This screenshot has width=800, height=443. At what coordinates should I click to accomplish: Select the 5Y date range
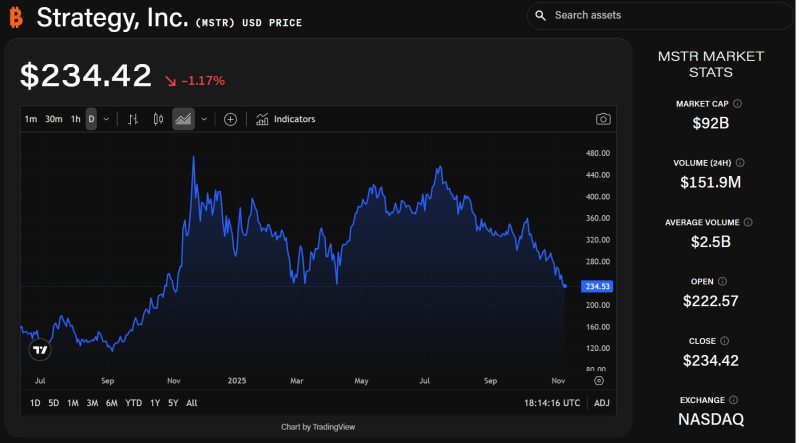click(173, 403)
